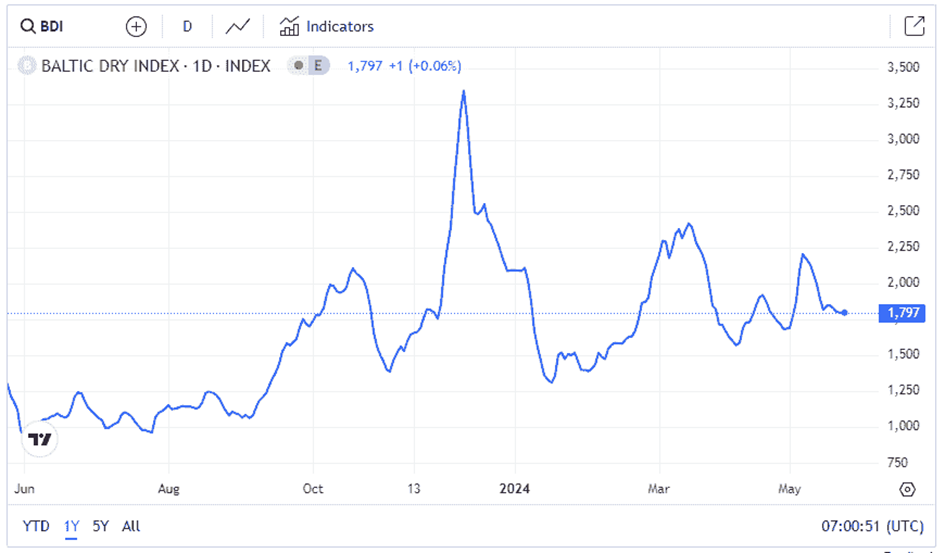
Task: Click the current-value dot at line end
Action: click(x=845, y=313)
